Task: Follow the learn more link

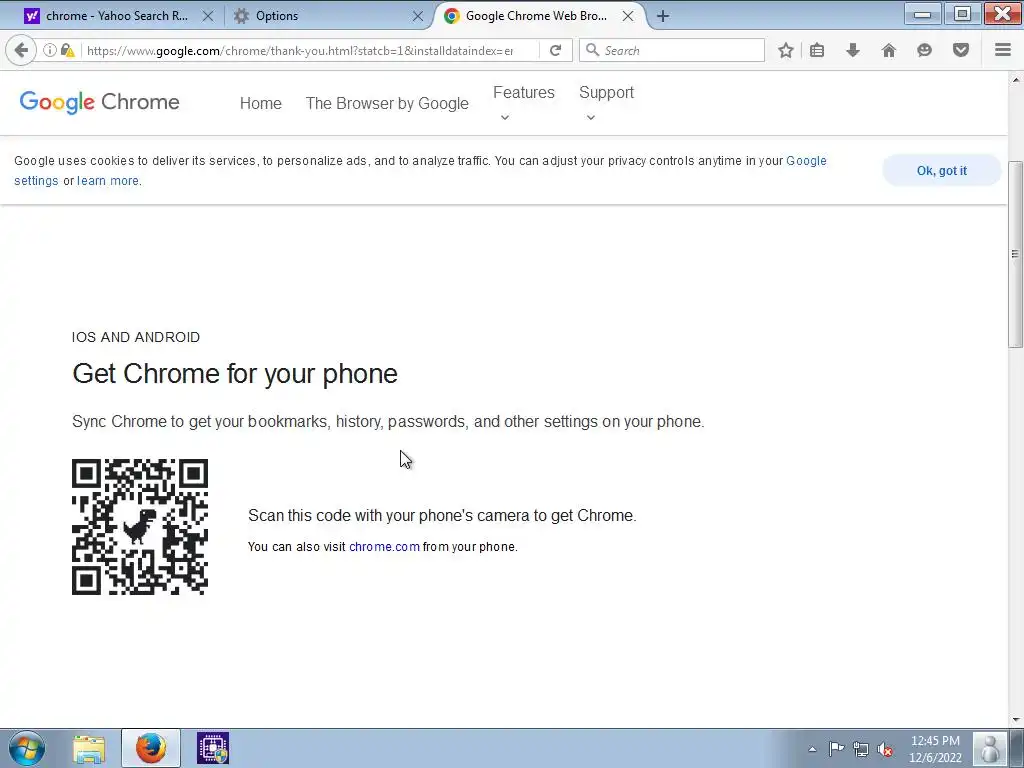Action: click(108, 181)
